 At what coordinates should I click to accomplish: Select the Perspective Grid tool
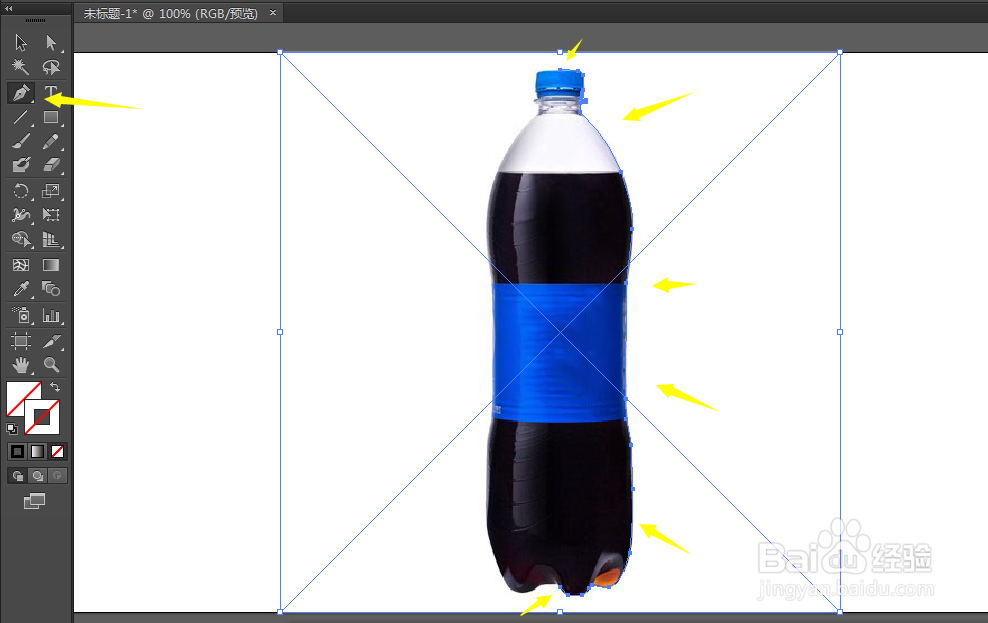(51, 240)
